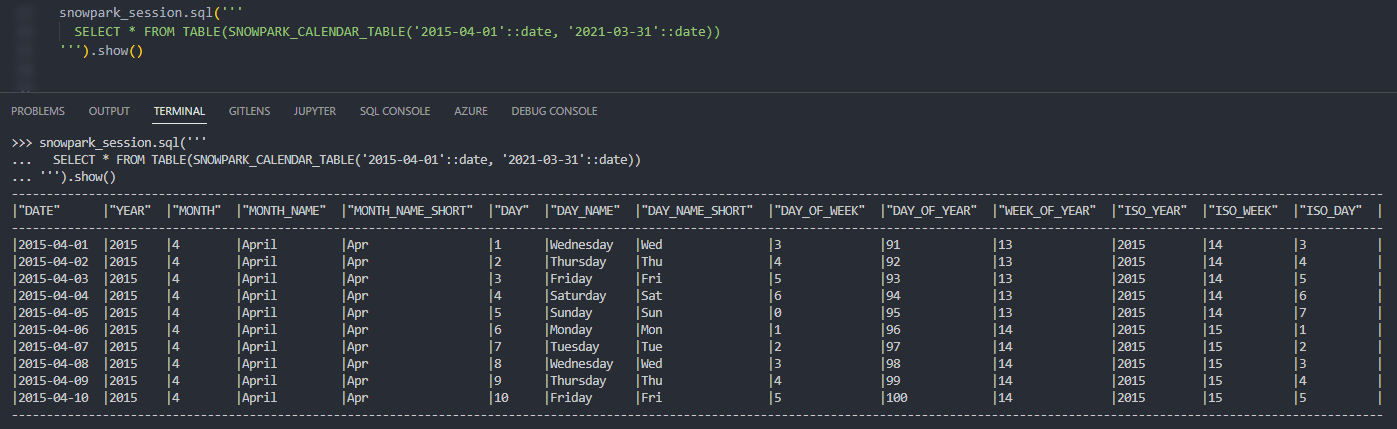1397x429 pixels.
Task: Switch to the OUTPUT tab
Action: coord(109,111)
